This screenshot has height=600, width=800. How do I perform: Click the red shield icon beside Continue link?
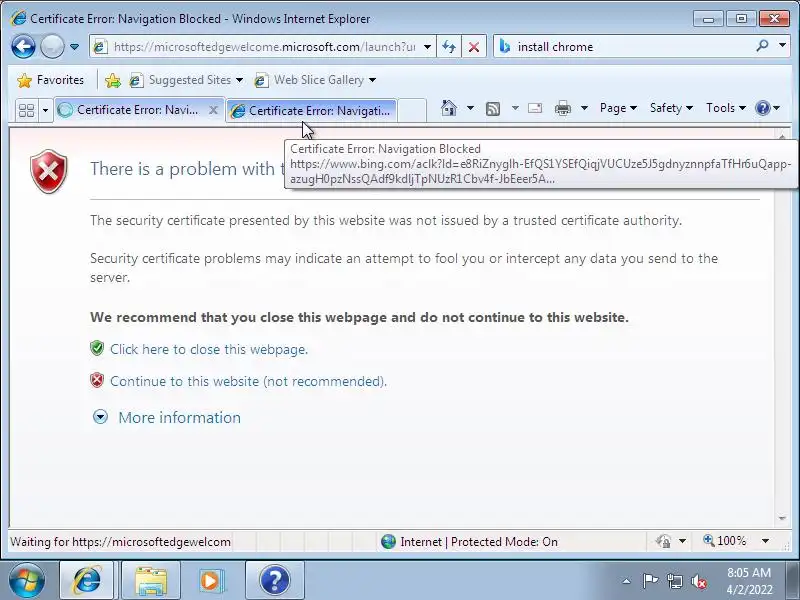[x=97, y=380]
